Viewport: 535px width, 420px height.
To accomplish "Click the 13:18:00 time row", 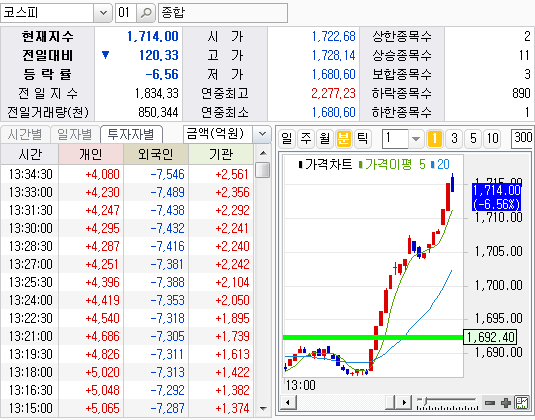I will 31,372.
